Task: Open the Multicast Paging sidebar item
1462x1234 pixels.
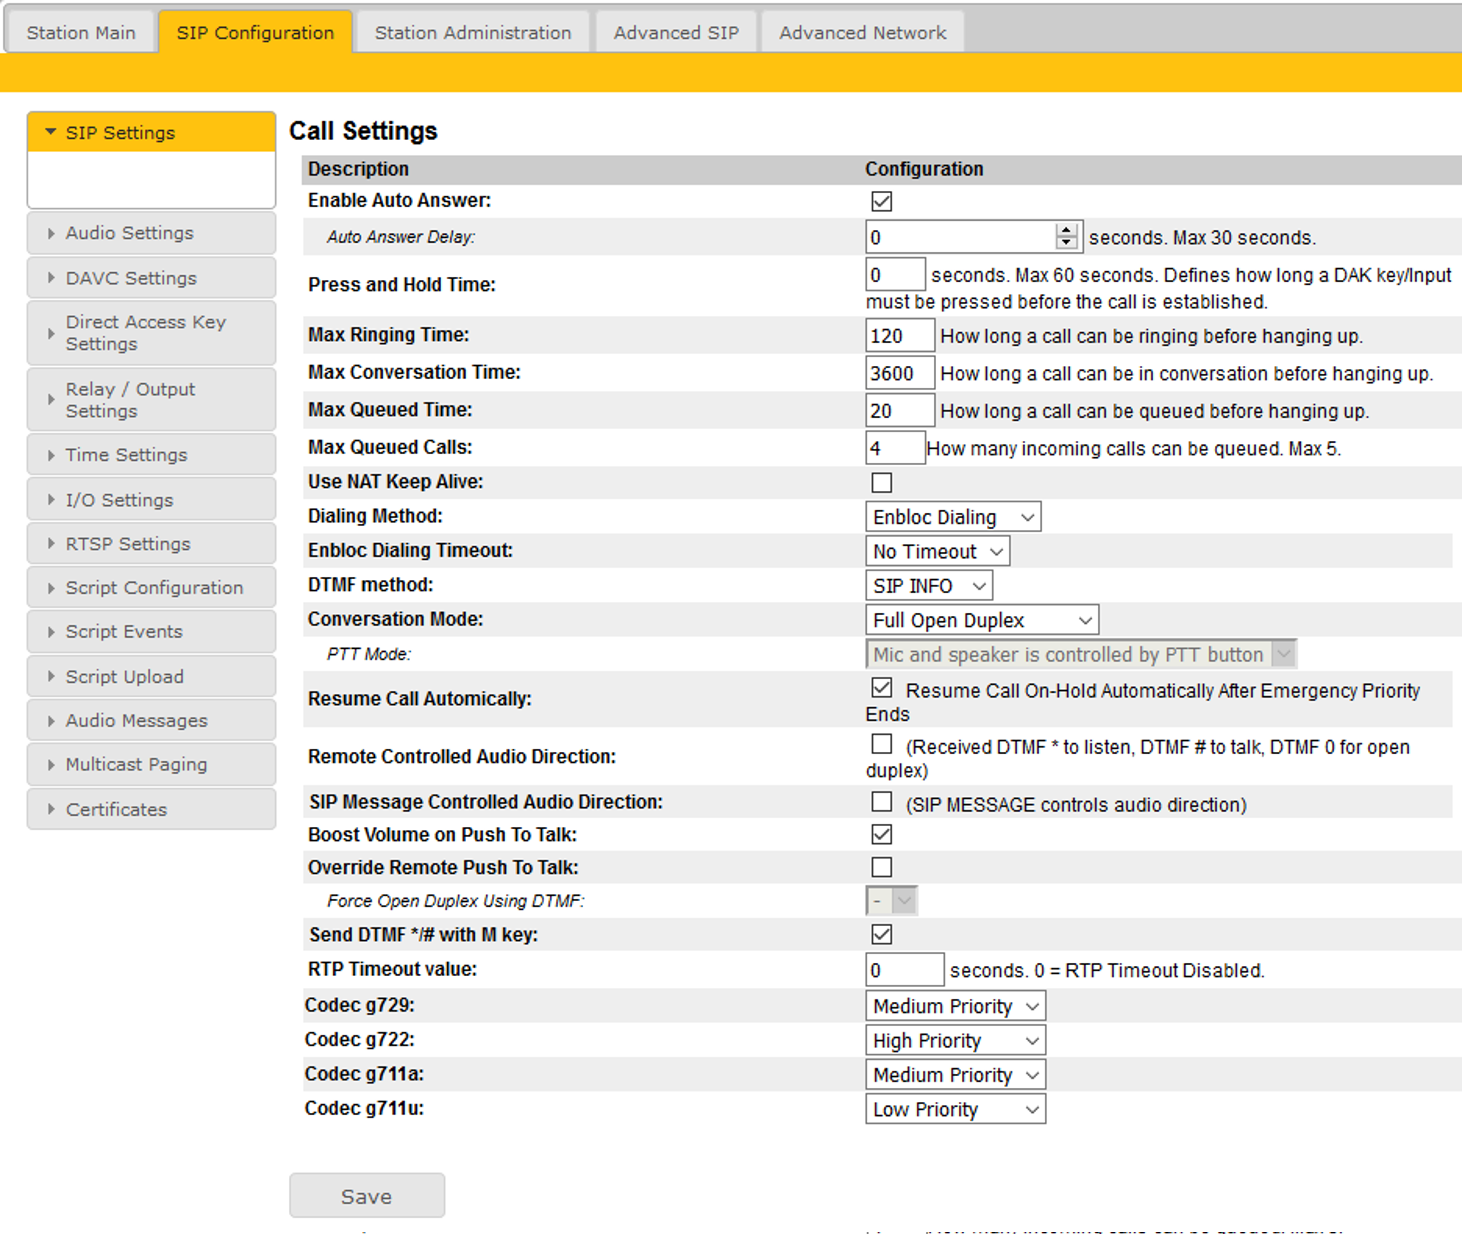Action: 151,764
